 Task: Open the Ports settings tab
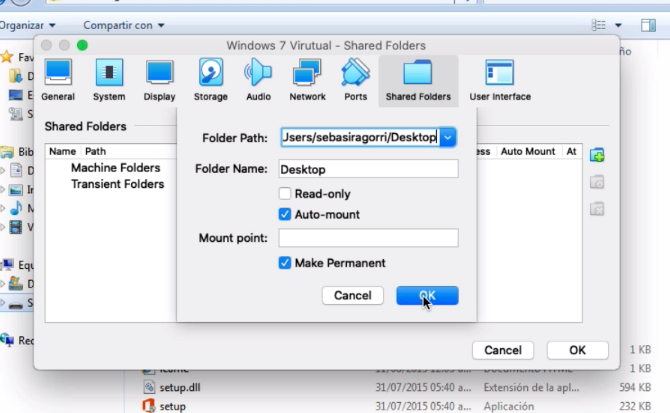point(356,80)
